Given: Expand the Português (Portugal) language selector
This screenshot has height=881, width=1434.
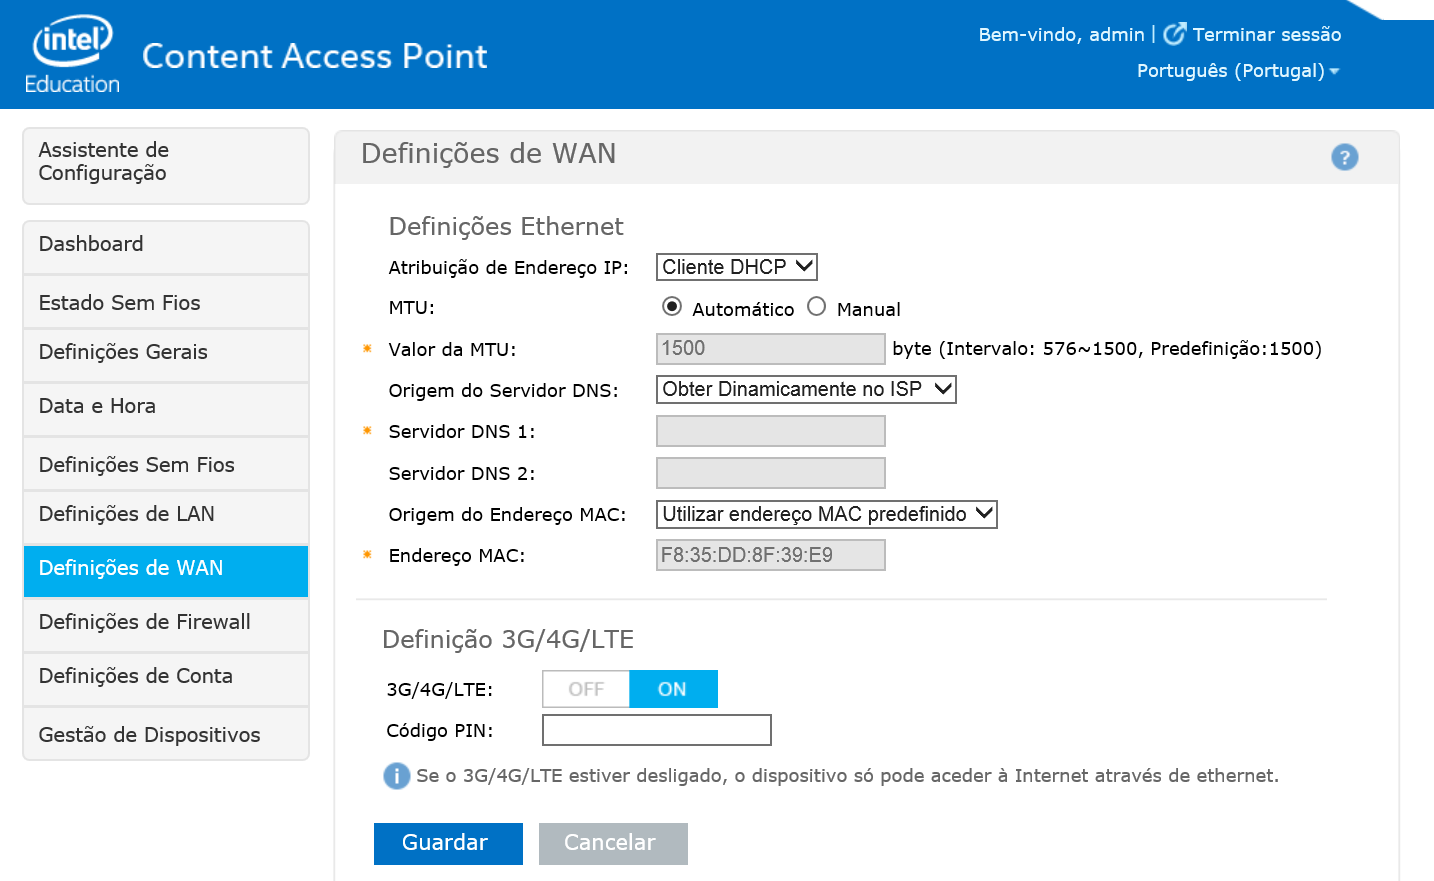Looking at the screenshot, I should pos(1238,71).
